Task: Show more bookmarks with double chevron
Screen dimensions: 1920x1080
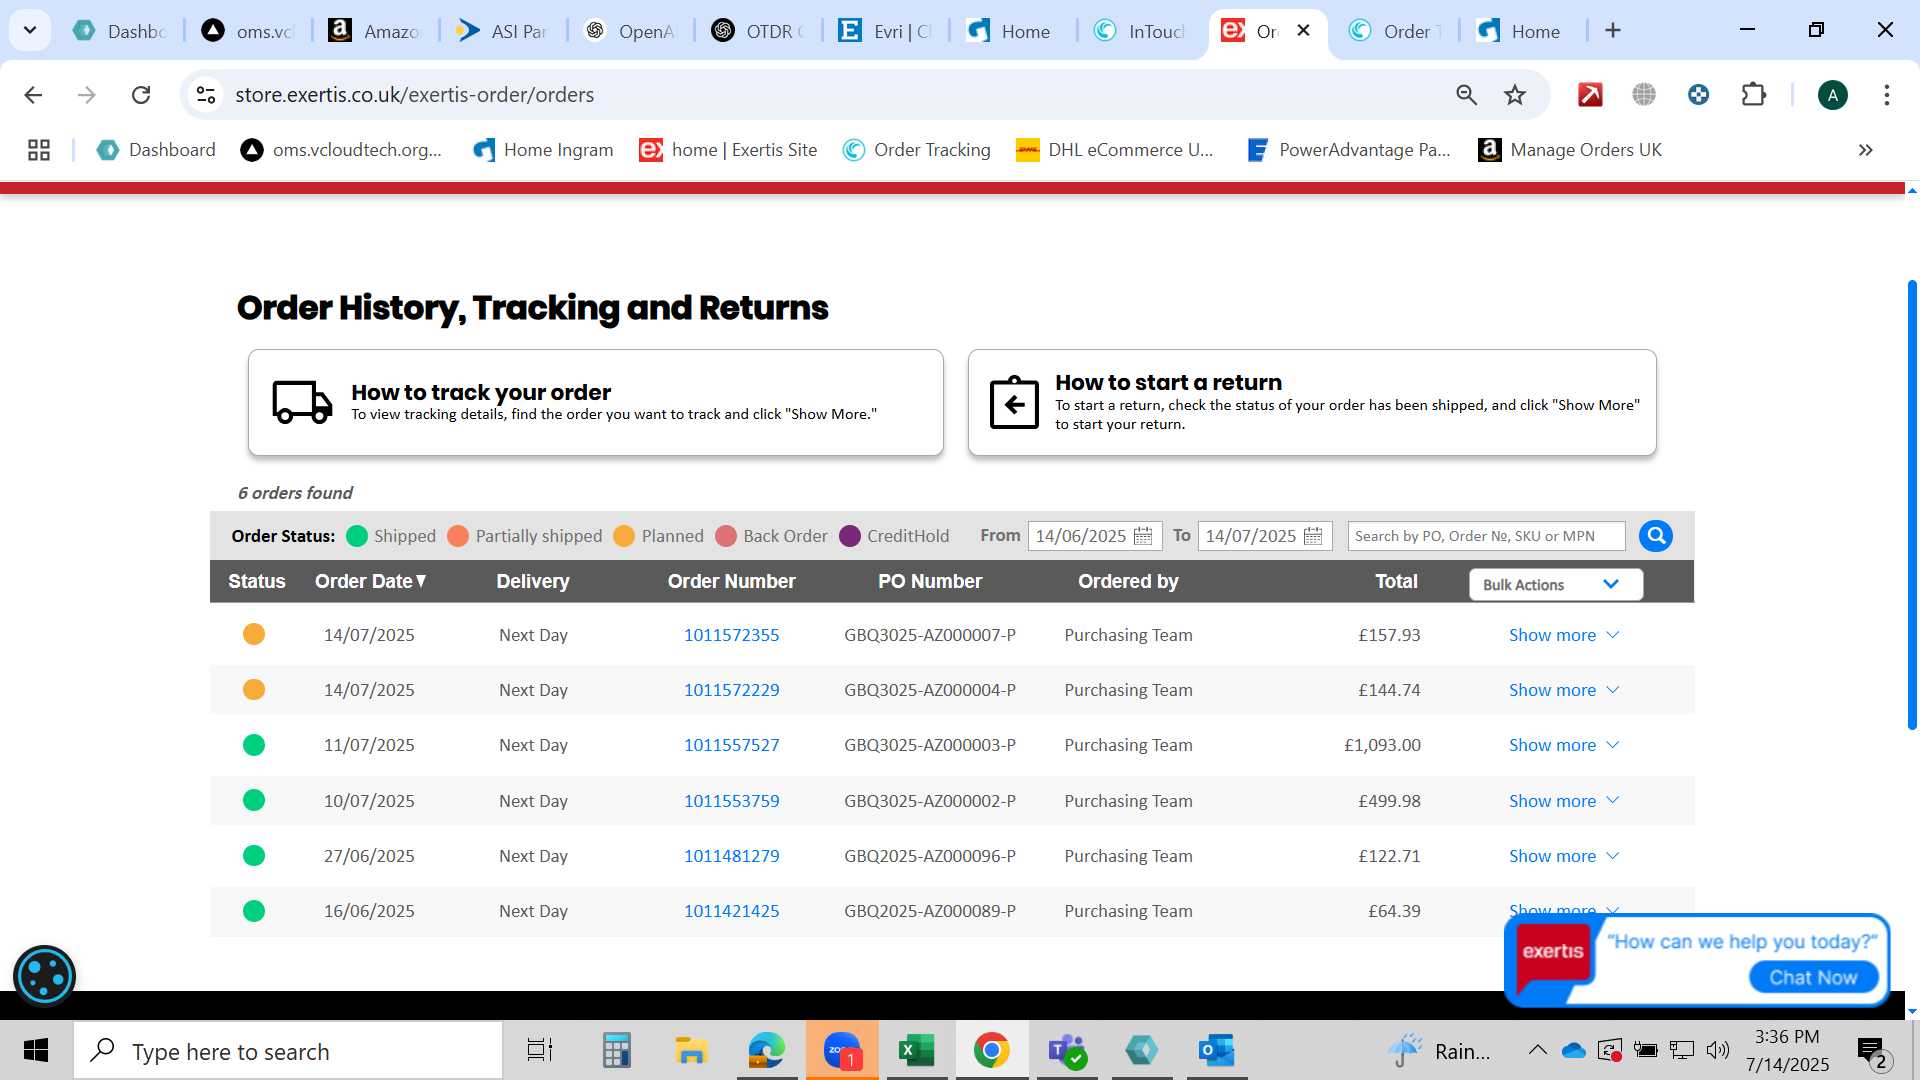Action: pos(1865,150)
